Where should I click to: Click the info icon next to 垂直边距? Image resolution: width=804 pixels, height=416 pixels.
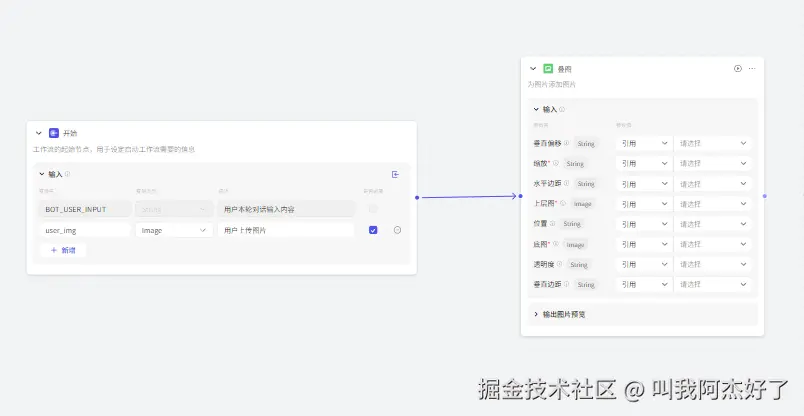567,284
